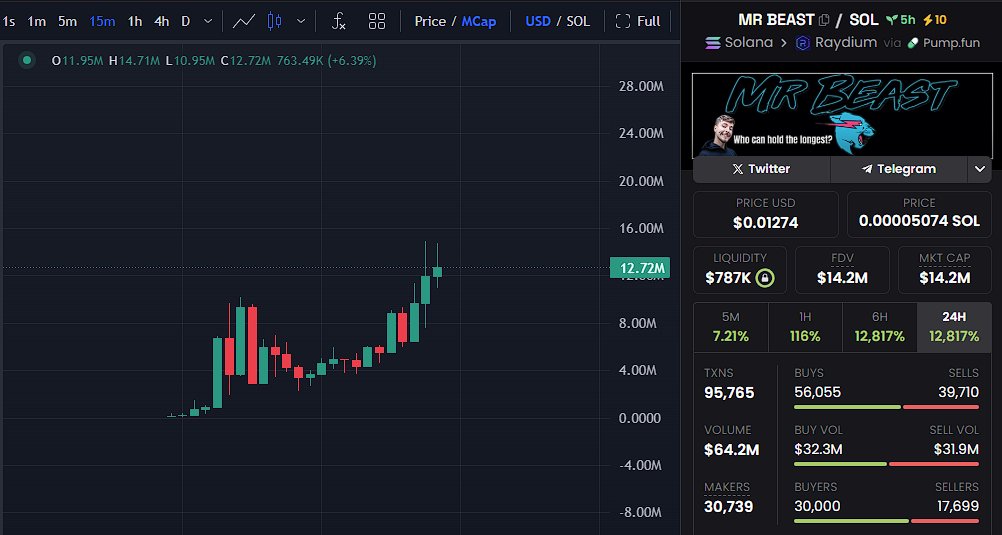Click the BUYS 56,055 count

point(817,392)
